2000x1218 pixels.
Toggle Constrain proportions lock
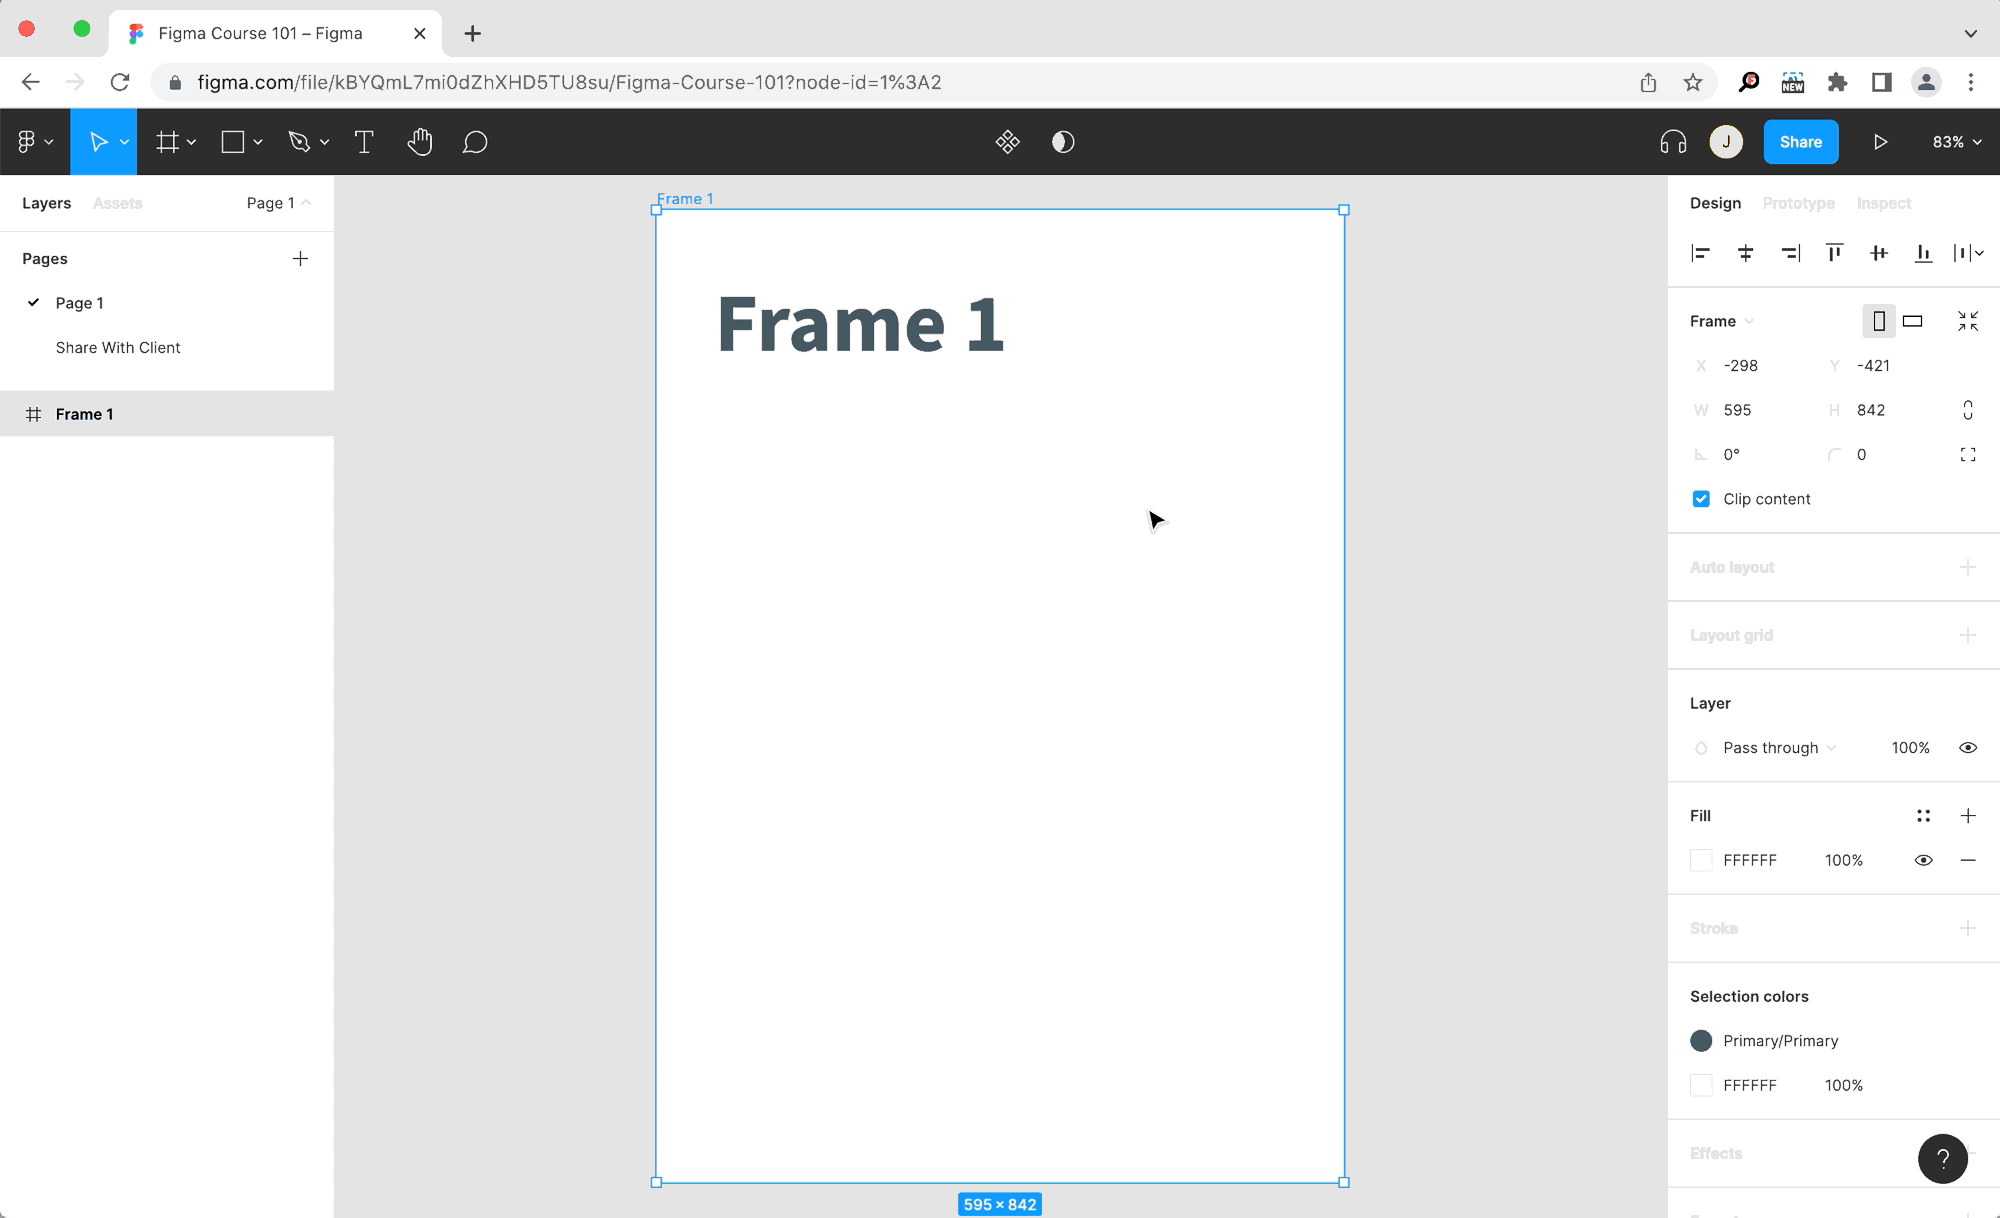click(1968, 410)
